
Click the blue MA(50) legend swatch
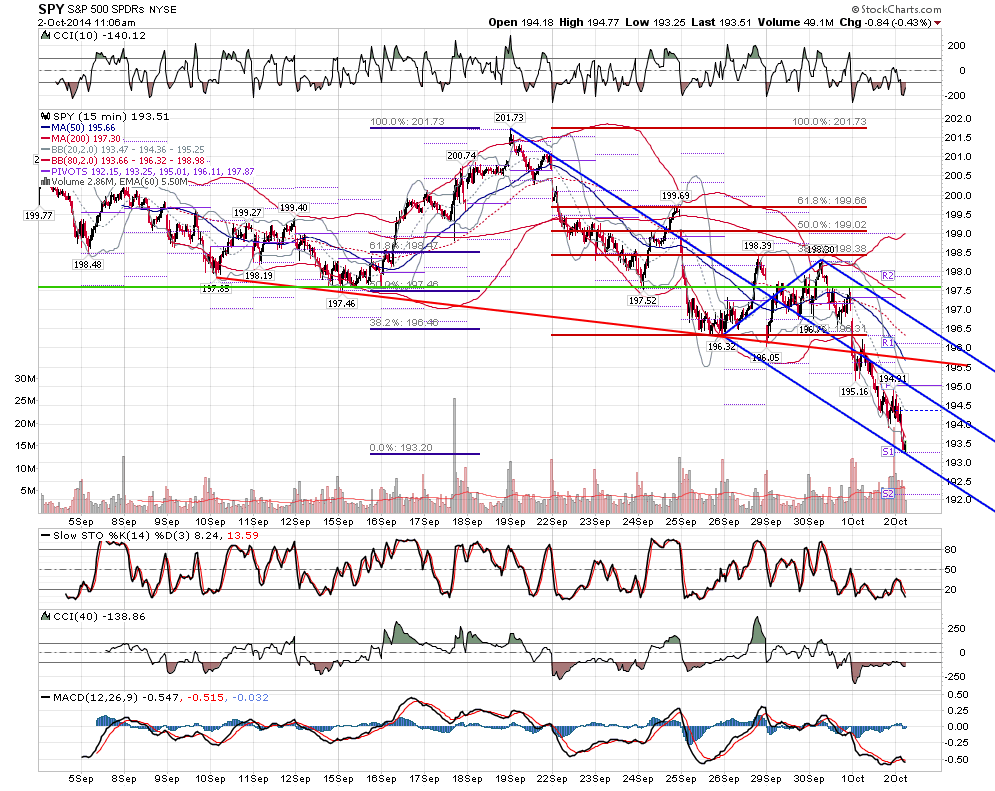click(x=45, y=128)
